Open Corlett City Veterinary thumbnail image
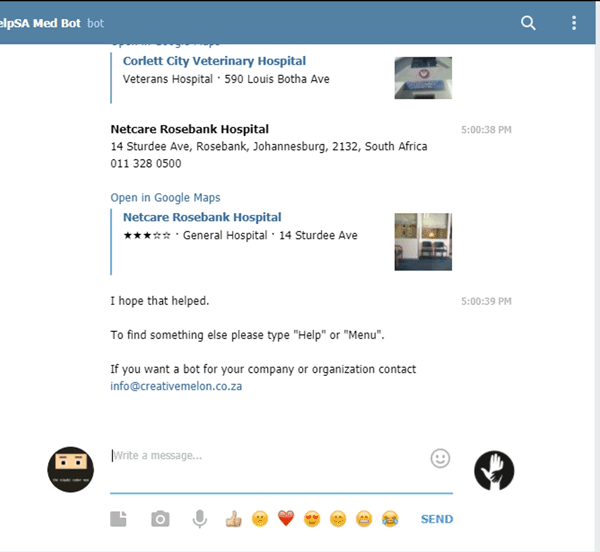The height and width of the screenshot is (552, 600). click(x=423, y=78)
